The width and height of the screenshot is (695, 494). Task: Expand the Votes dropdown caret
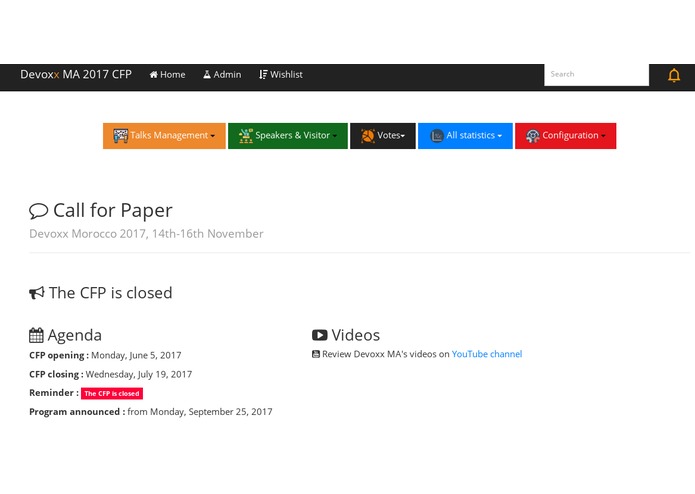pos(403,136)
